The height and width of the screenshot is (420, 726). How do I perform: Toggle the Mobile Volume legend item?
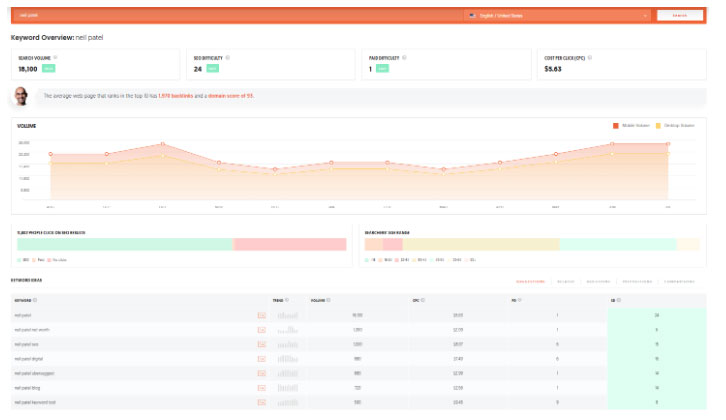631,125
